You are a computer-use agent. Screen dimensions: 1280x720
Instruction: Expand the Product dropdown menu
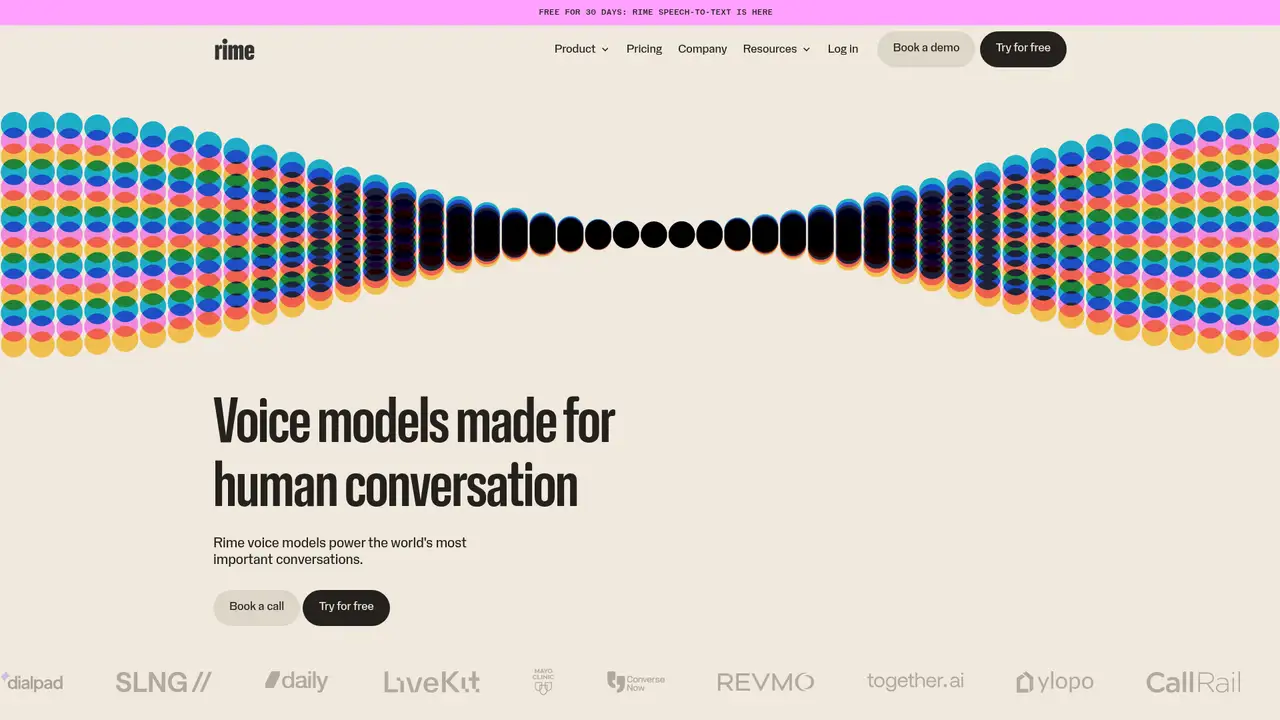point(581,49)
